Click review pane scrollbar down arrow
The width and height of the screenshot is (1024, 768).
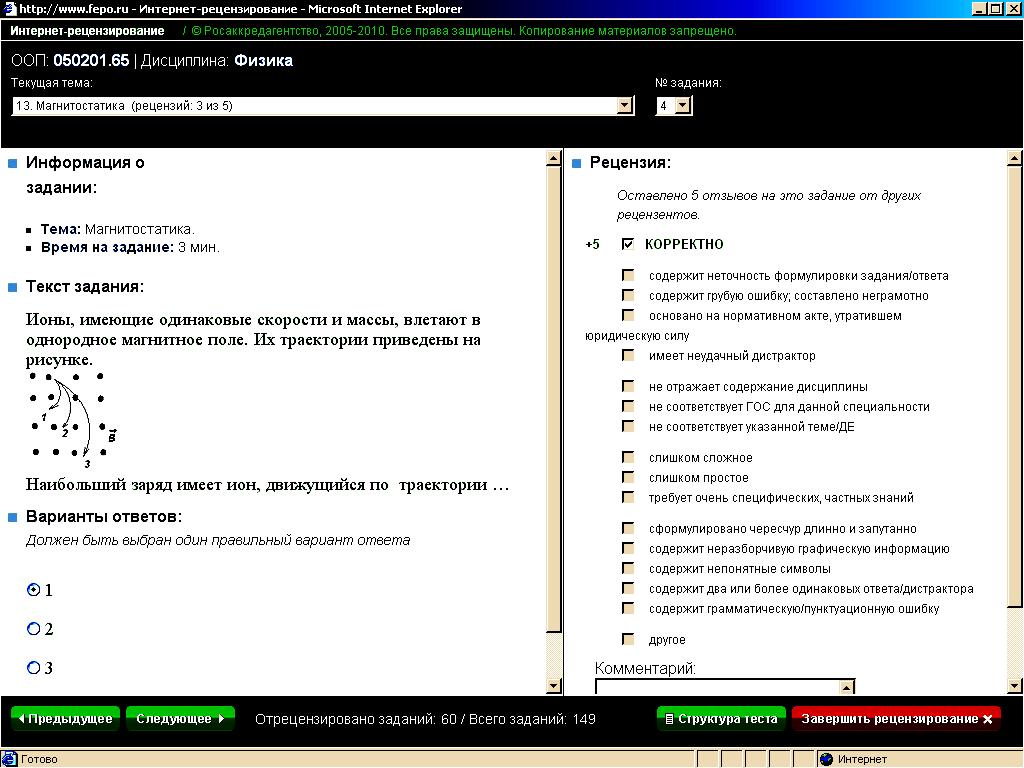point(1014,686)
